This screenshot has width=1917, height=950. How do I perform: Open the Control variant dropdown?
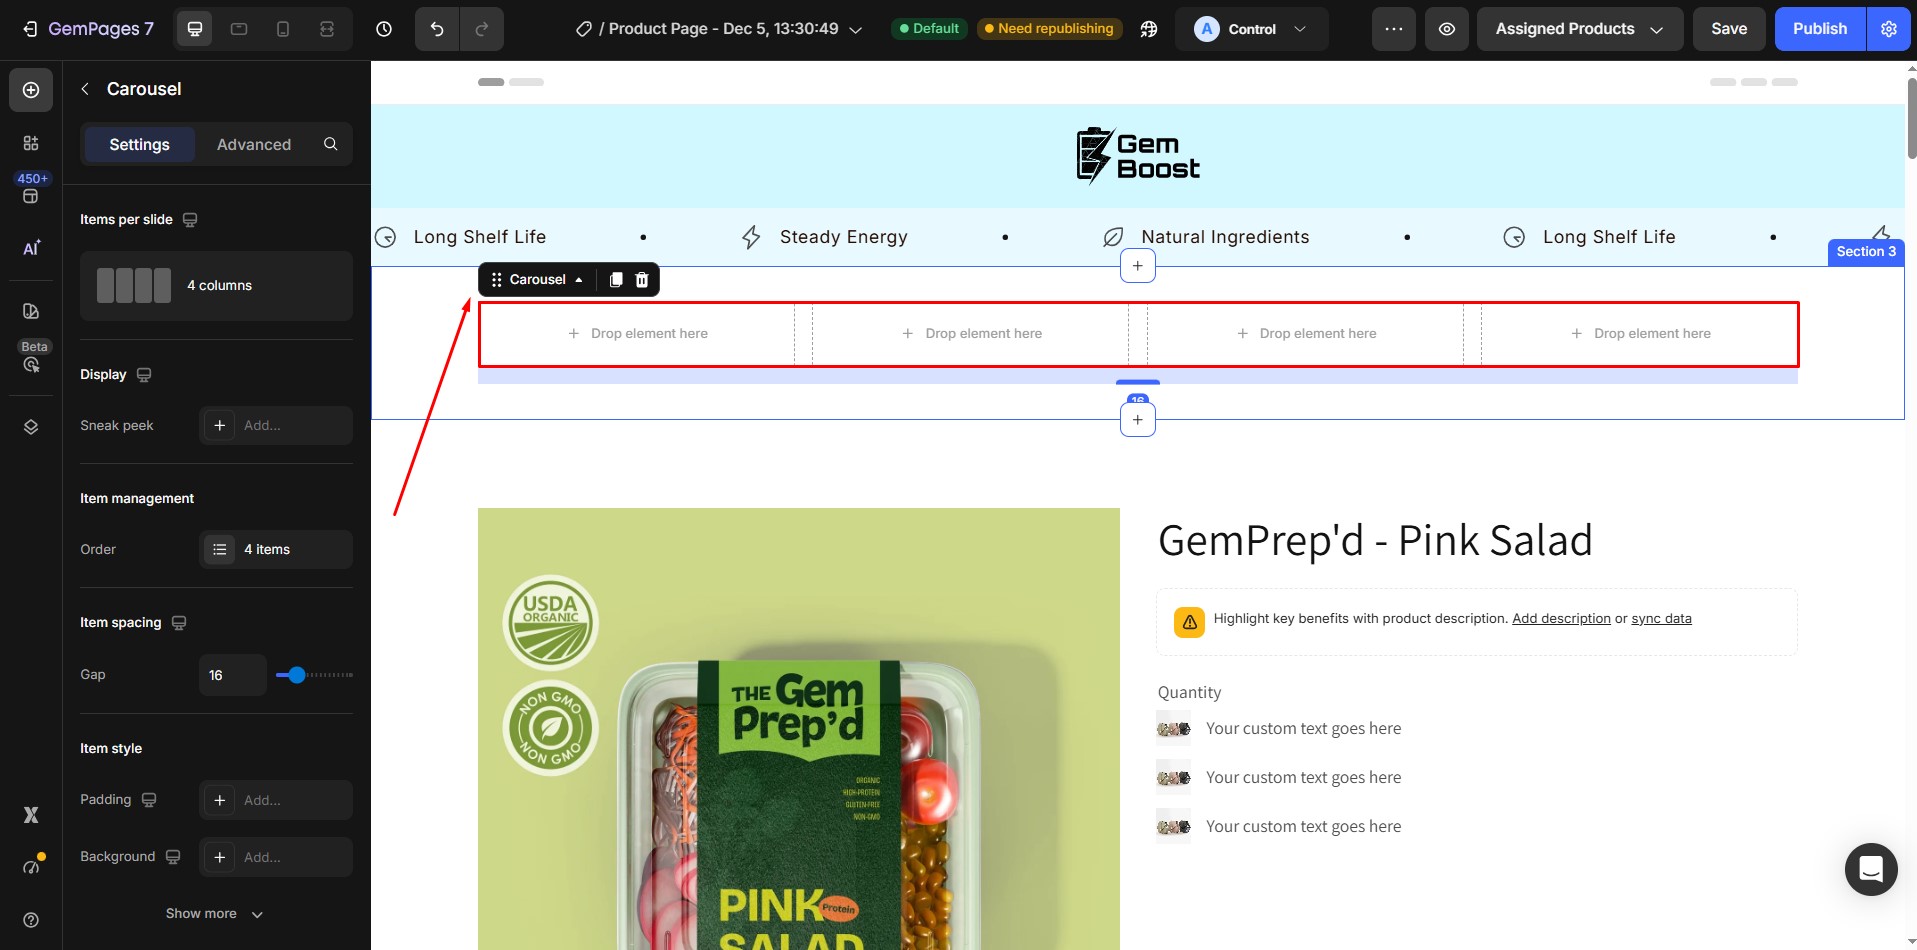coord(1252,29)
